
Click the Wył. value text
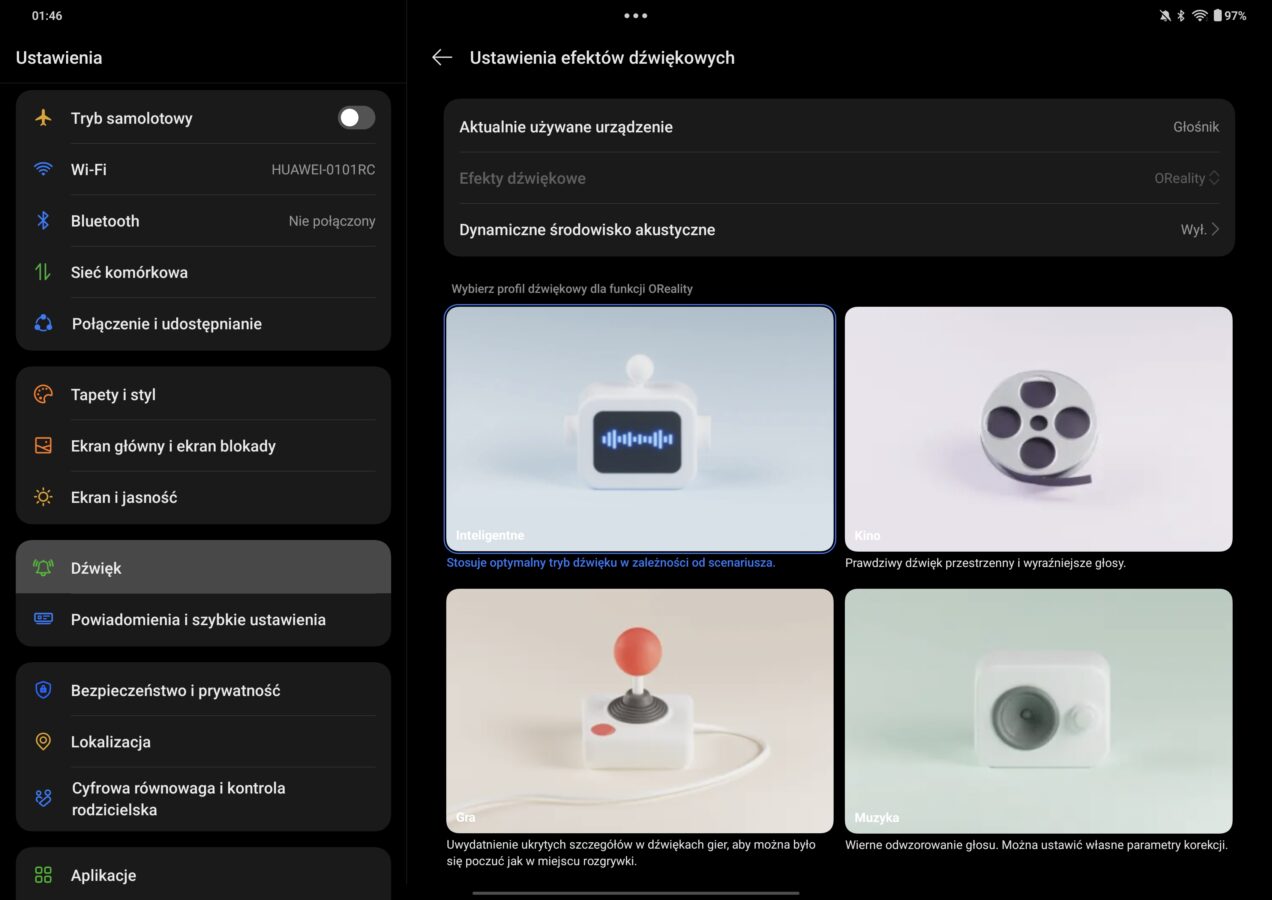coord(1193,229)
